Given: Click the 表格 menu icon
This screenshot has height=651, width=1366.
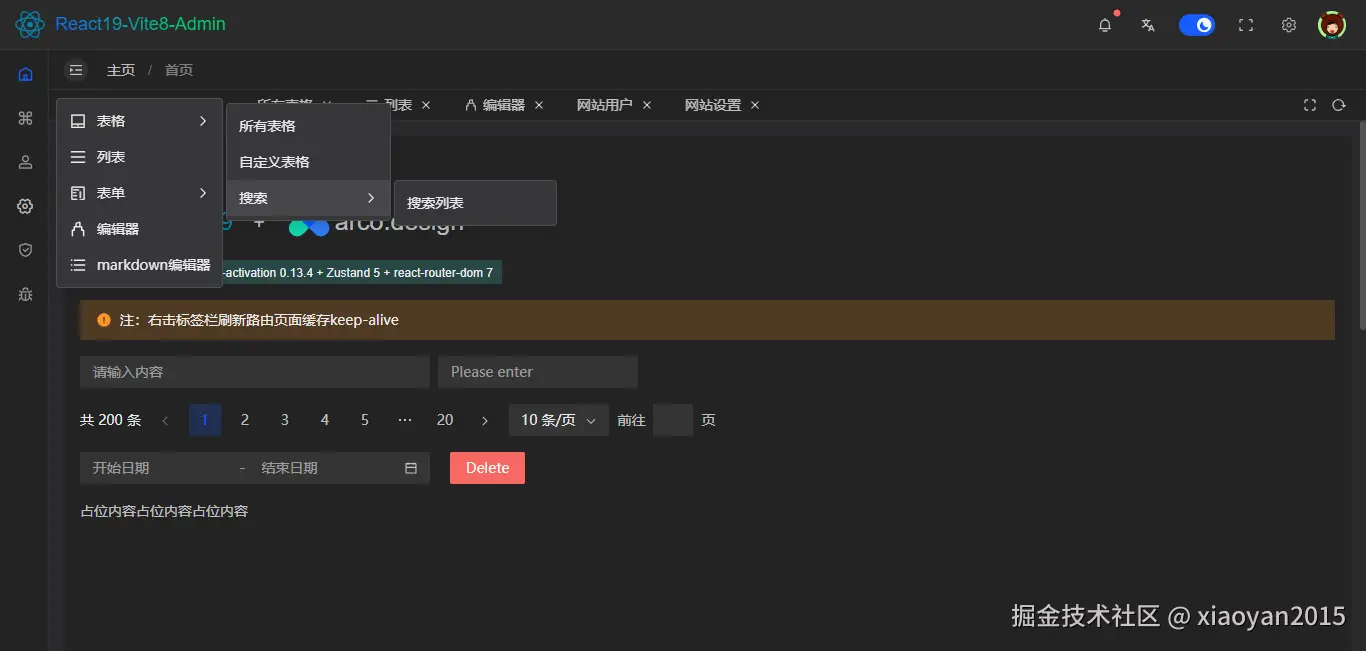Looking at the screenshot, I should pos(78,121).
